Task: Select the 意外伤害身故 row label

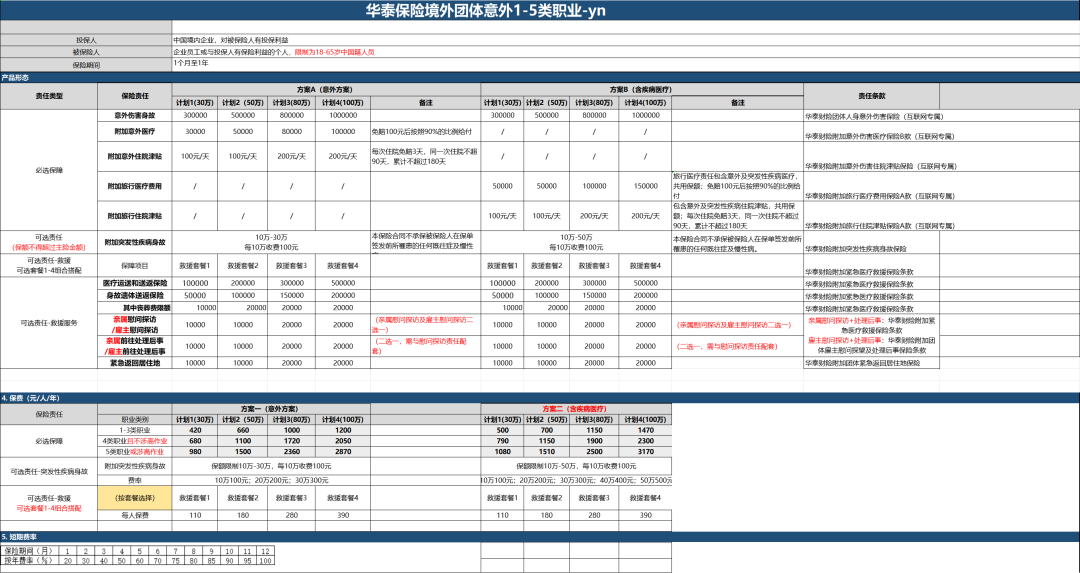Action: [134, 116]
